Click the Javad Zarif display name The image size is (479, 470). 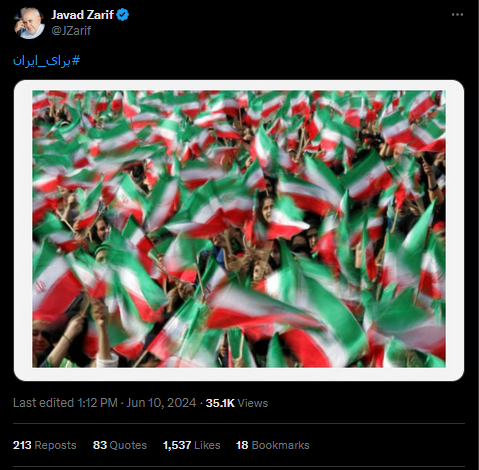(82, 15)
